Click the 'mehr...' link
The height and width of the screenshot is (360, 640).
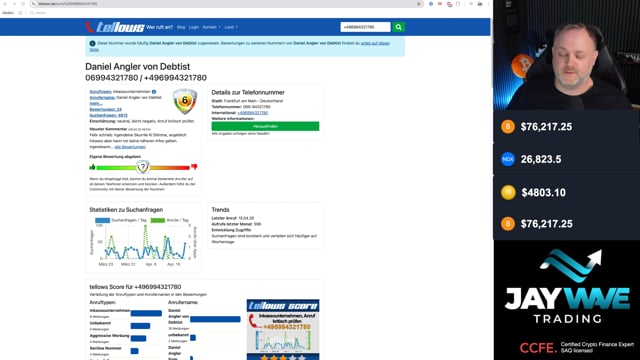tap(96, 103)
